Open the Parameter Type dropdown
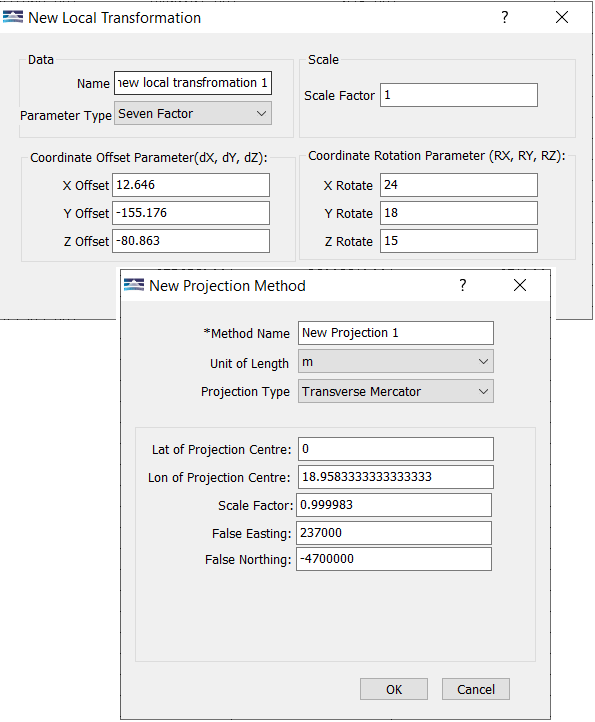The width and height of the screenshot is (595, 722). [193, 113]
